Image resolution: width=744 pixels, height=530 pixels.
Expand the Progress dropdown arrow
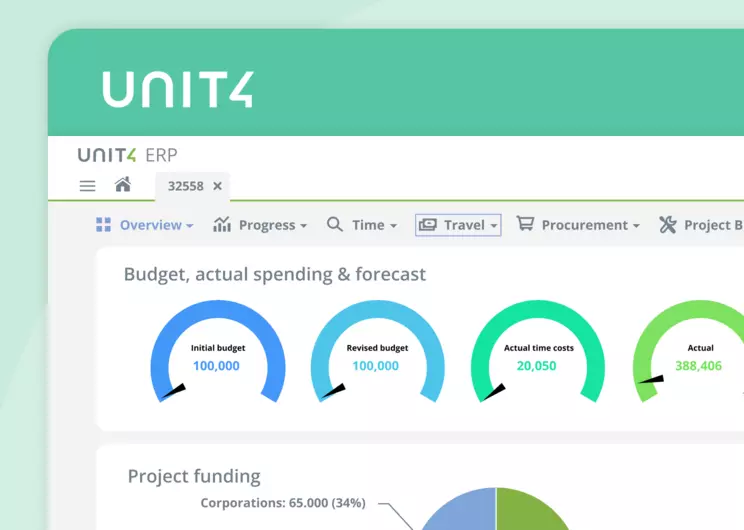pos(303,226)
